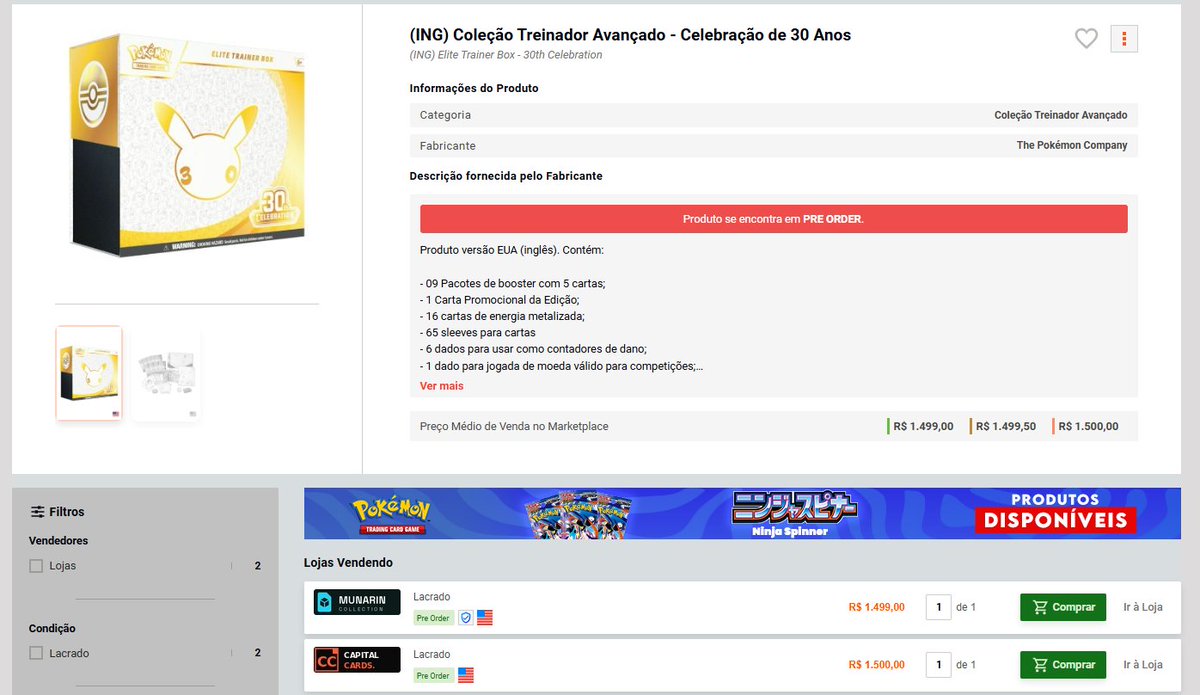Click Coleção Treinador Avançado category value
Image resolution: width=1200 pixels, height=695 pixels.
[x=1060, y=115]
